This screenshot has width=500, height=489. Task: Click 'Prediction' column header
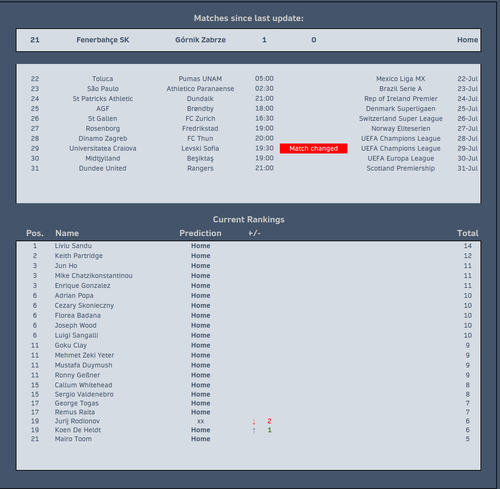pos(200,233)
